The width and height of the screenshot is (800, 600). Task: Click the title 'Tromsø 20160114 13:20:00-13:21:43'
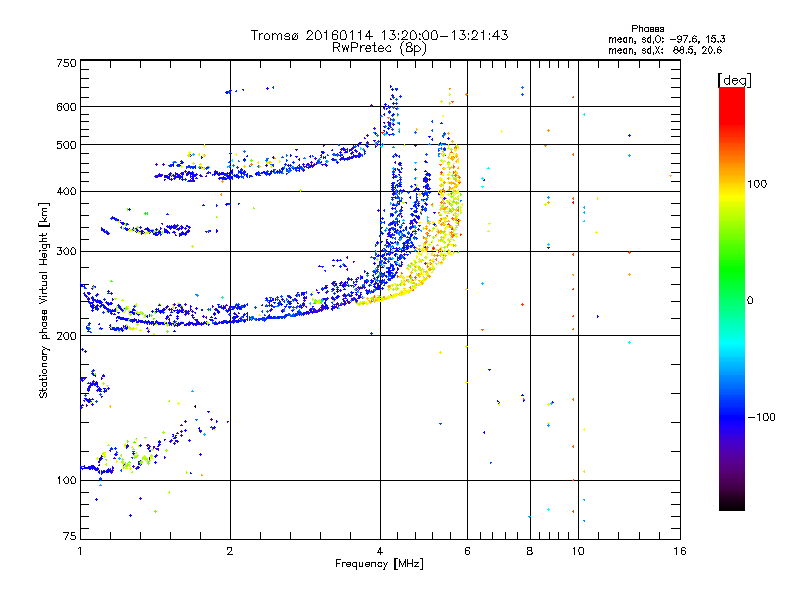point(380,35)
